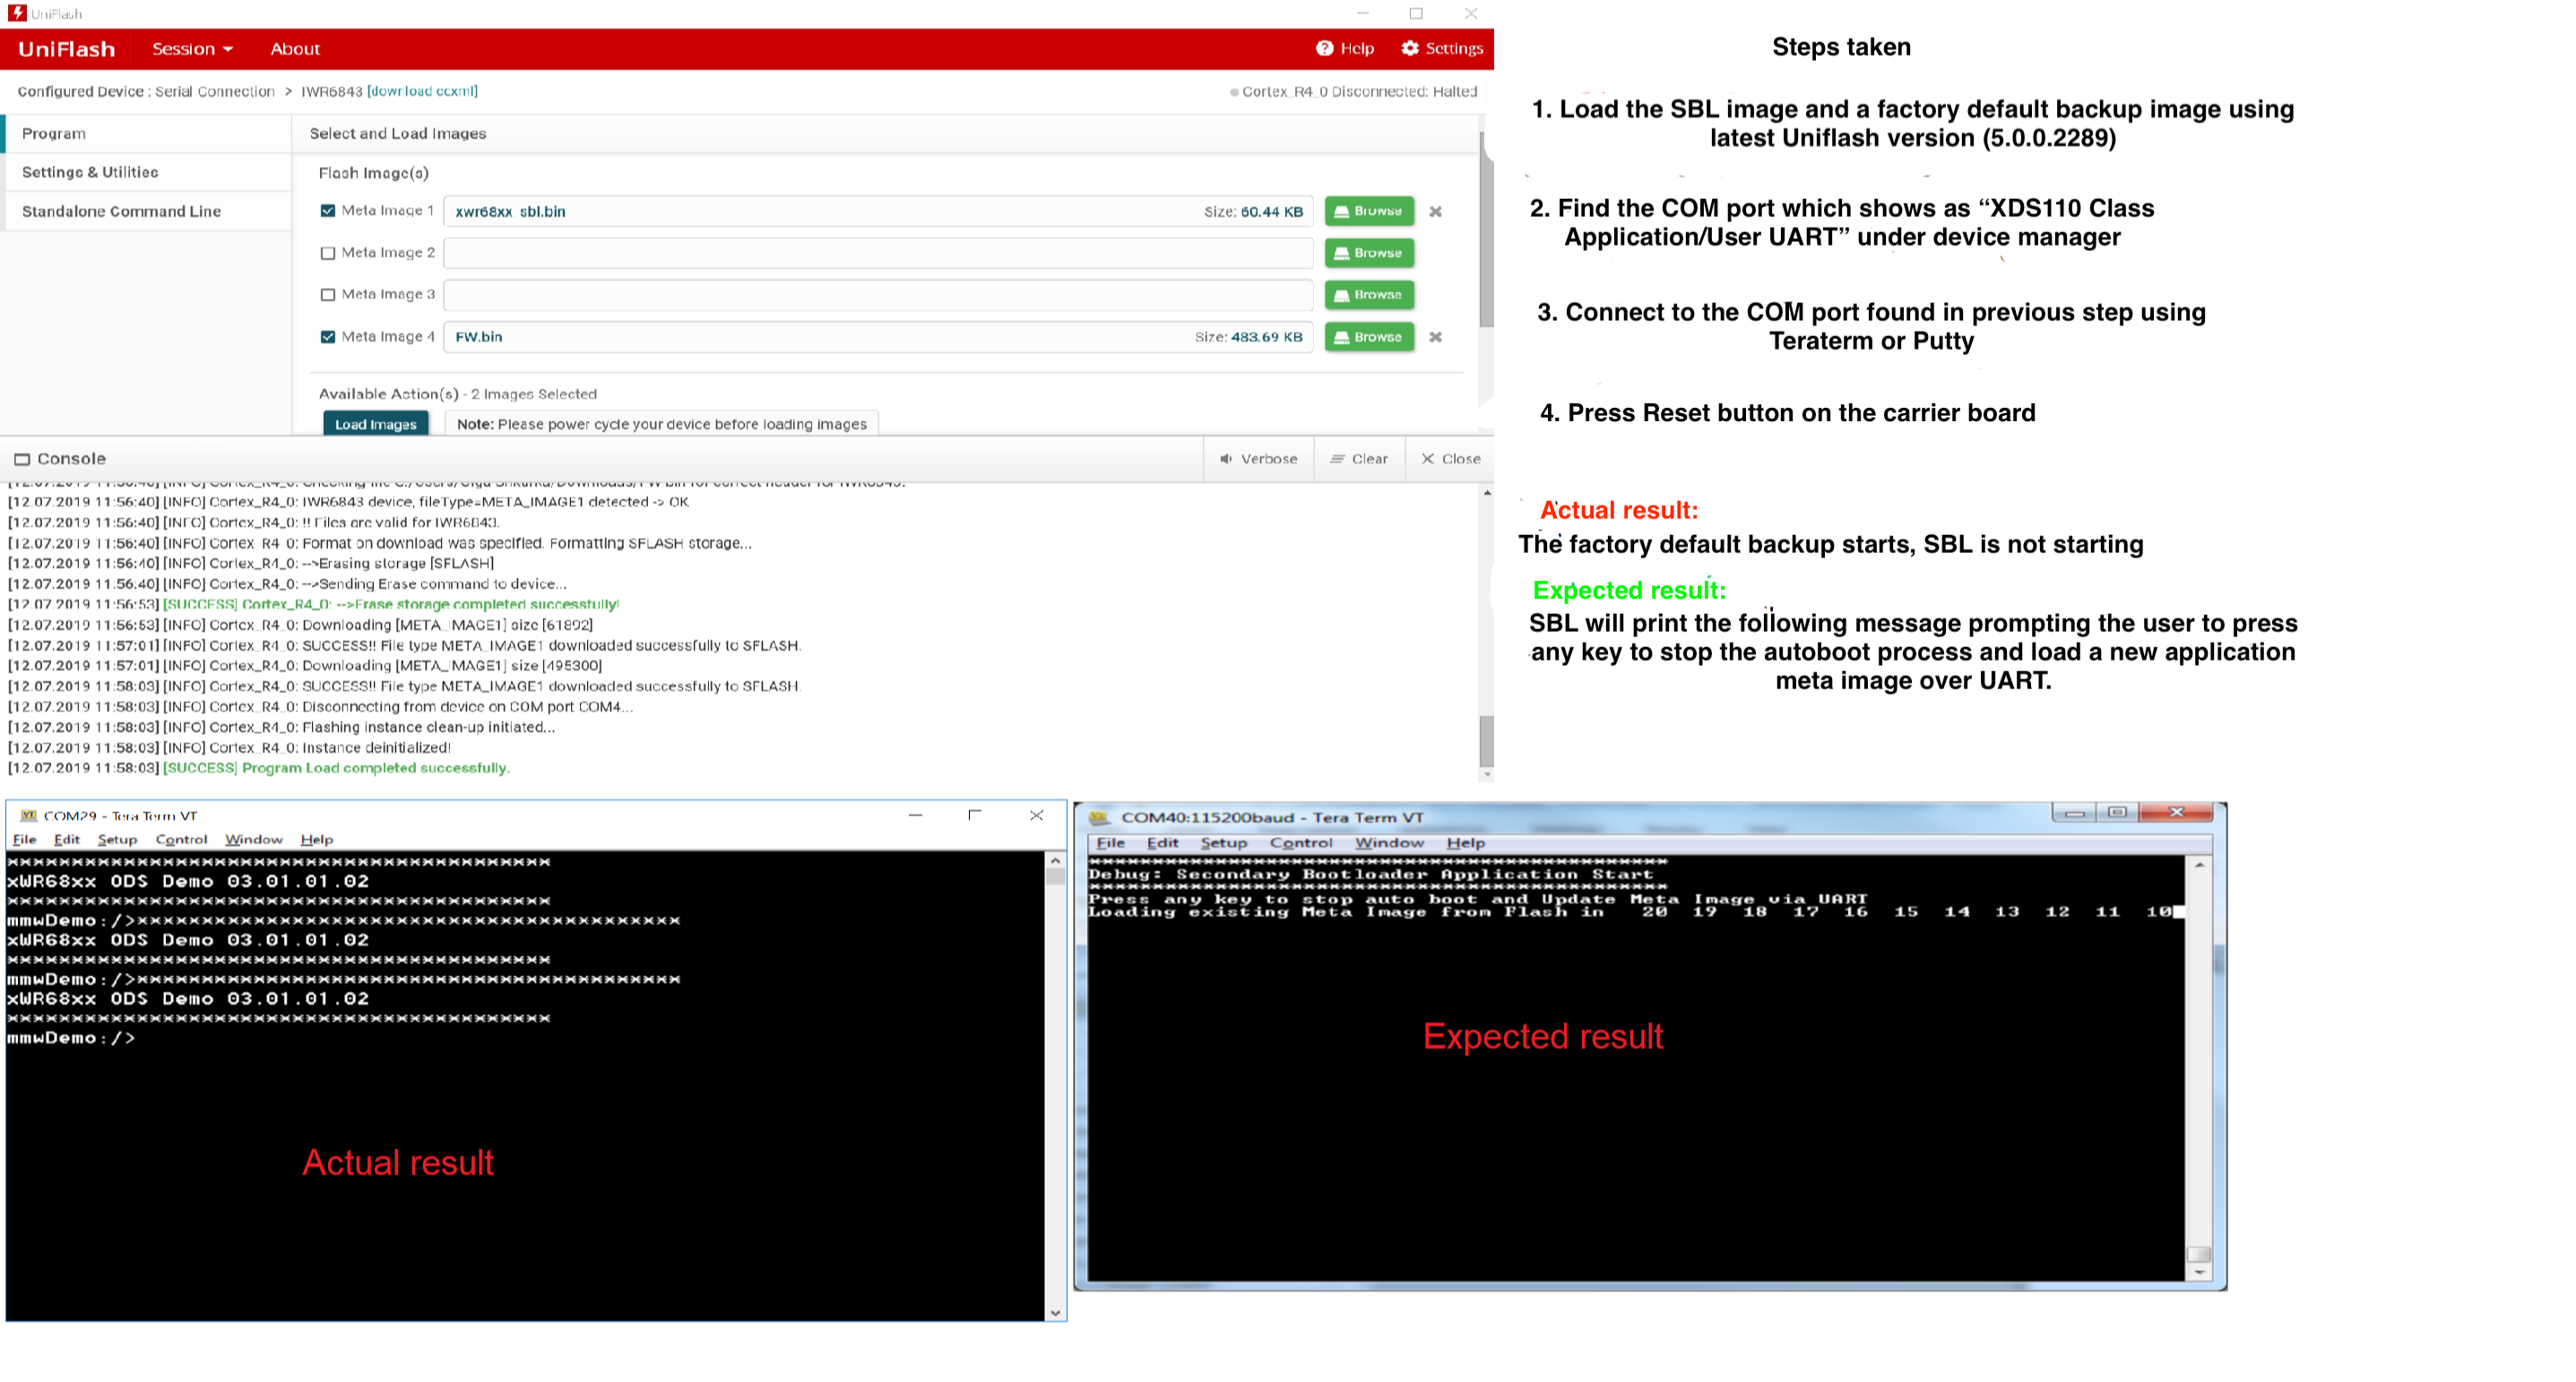Open Help via question mark icon

(1325, 48)
